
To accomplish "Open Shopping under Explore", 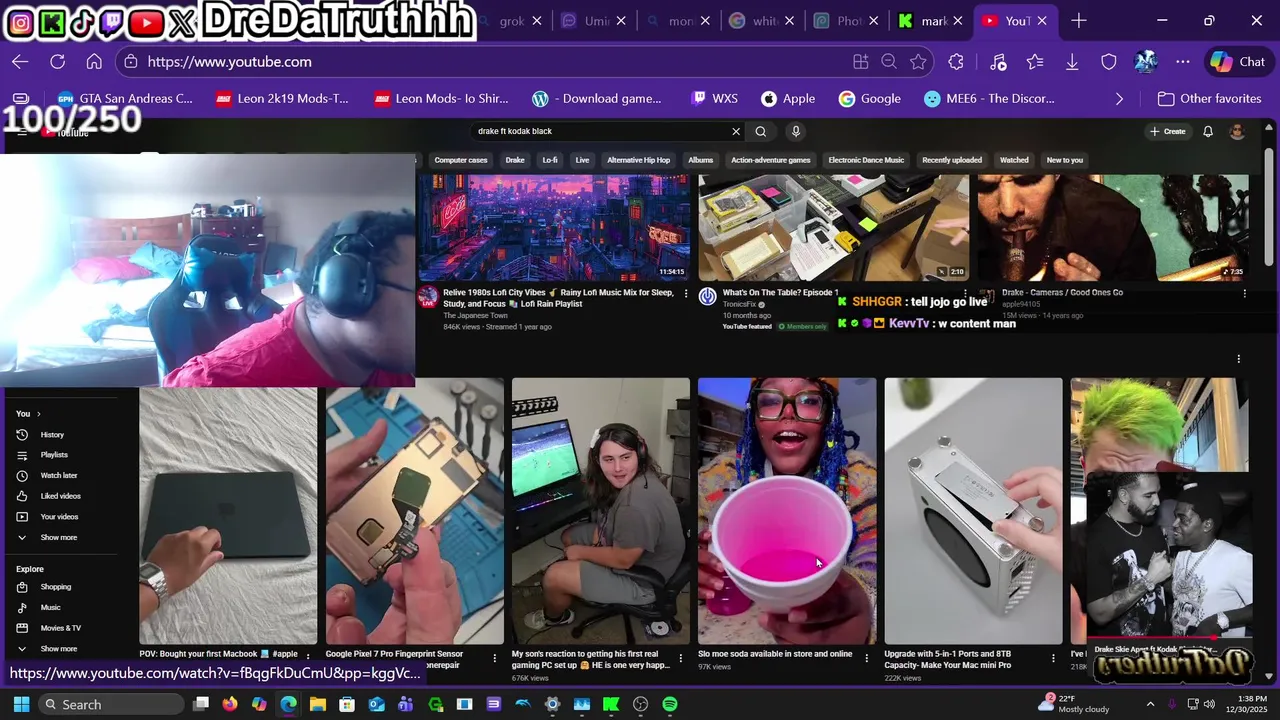I will tap(56, 587).
